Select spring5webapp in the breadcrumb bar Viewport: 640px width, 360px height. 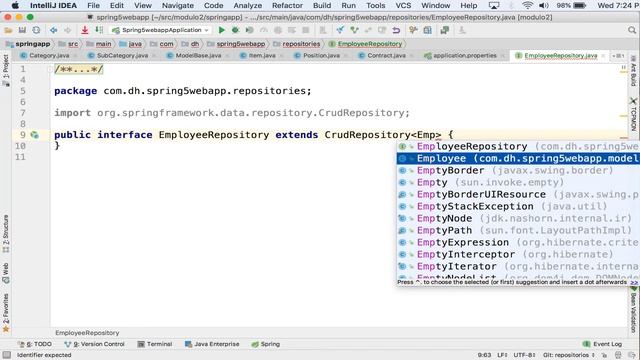pyautogui.click(x=236, y=44)
